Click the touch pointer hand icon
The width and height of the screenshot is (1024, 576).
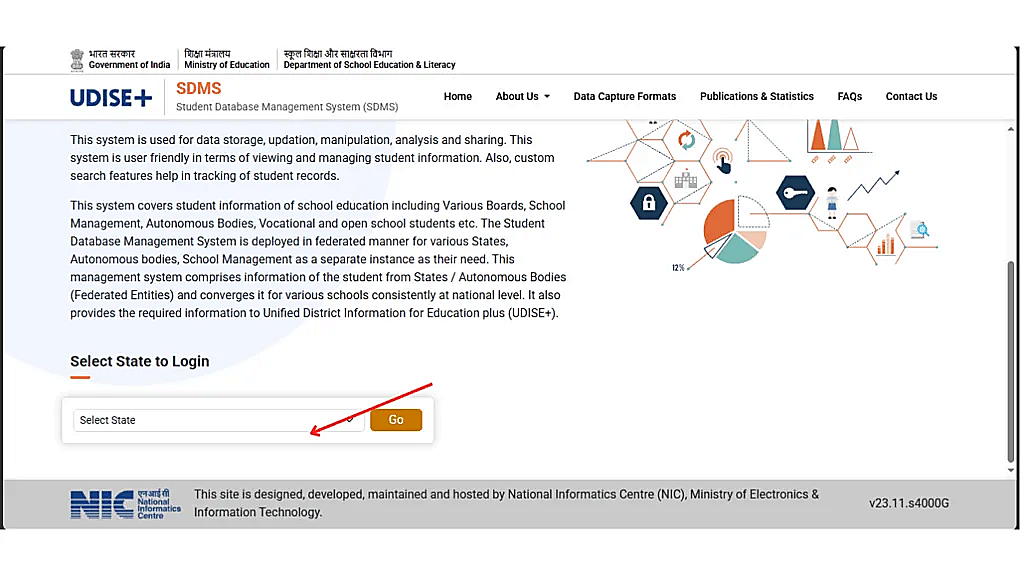click(722, 161)
